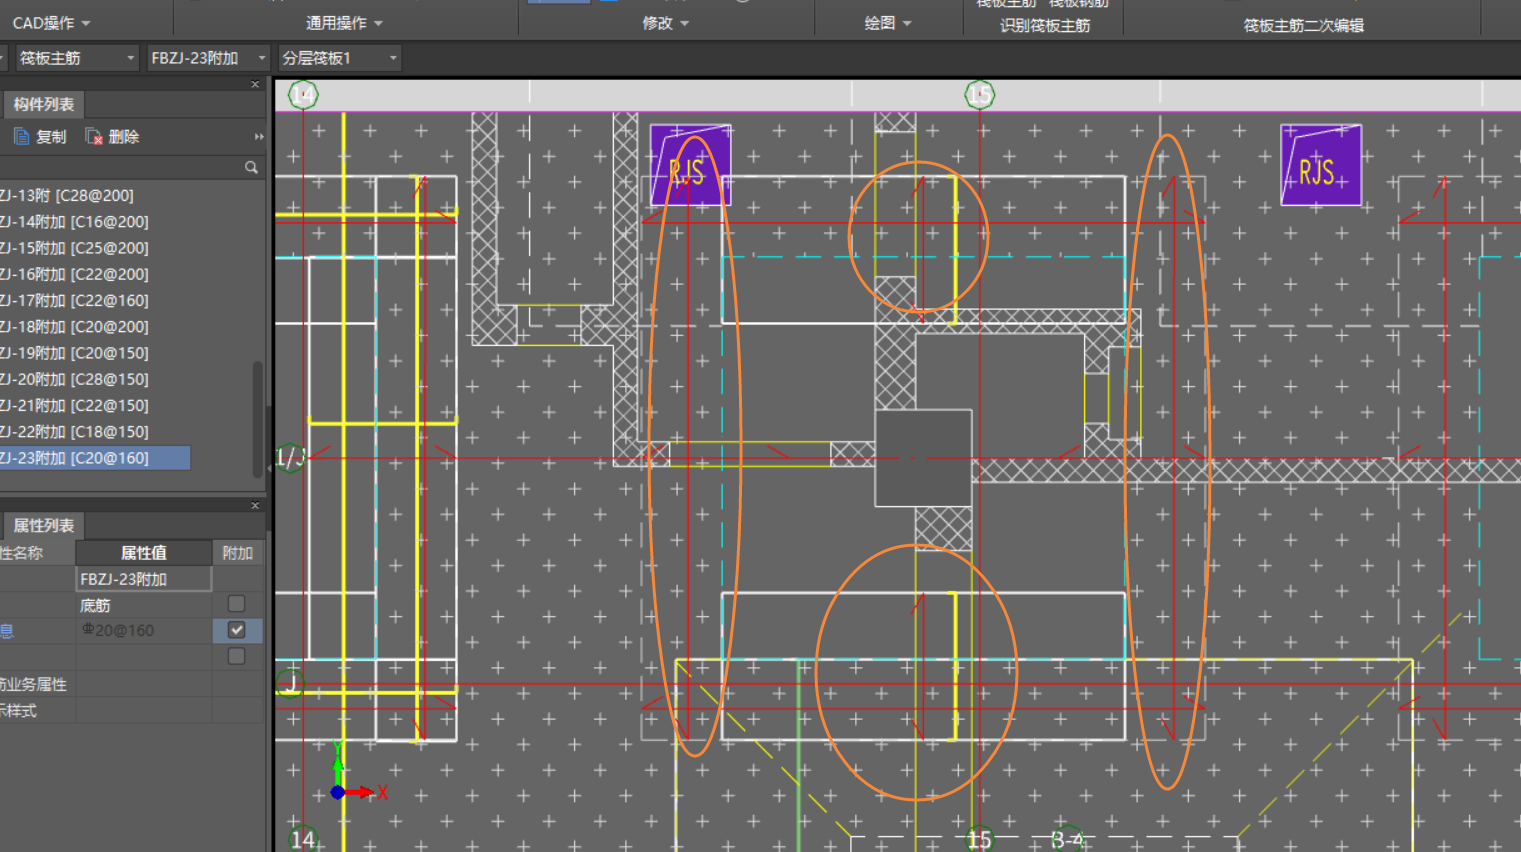Image resolution: width=1521 pixels, height=852 pixels.
Task: Close the 属性列表 panel
Action: point(255,505)
